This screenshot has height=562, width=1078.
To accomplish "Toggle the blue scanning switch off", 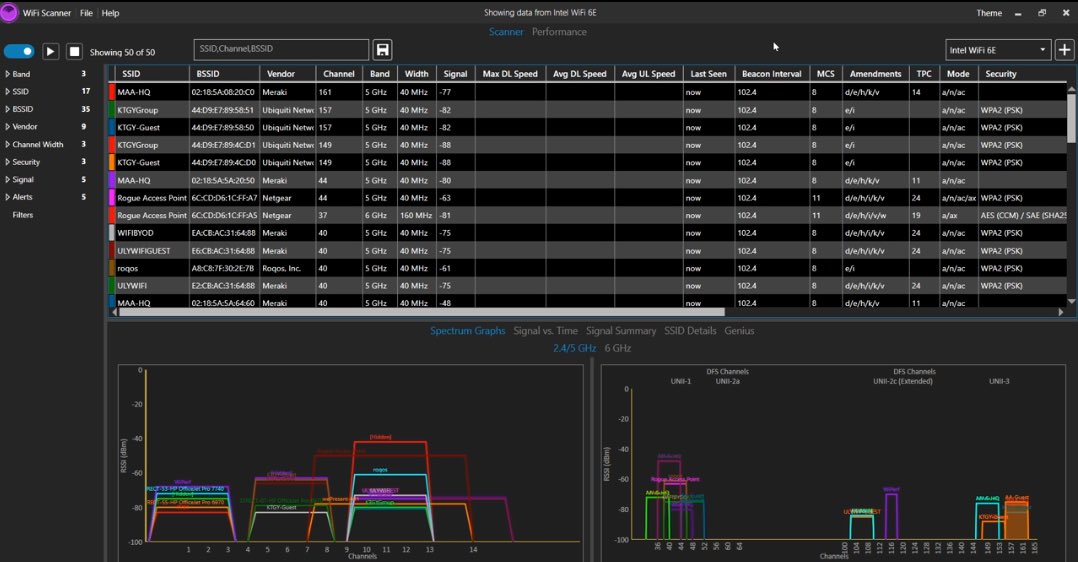I will point(19,52).
